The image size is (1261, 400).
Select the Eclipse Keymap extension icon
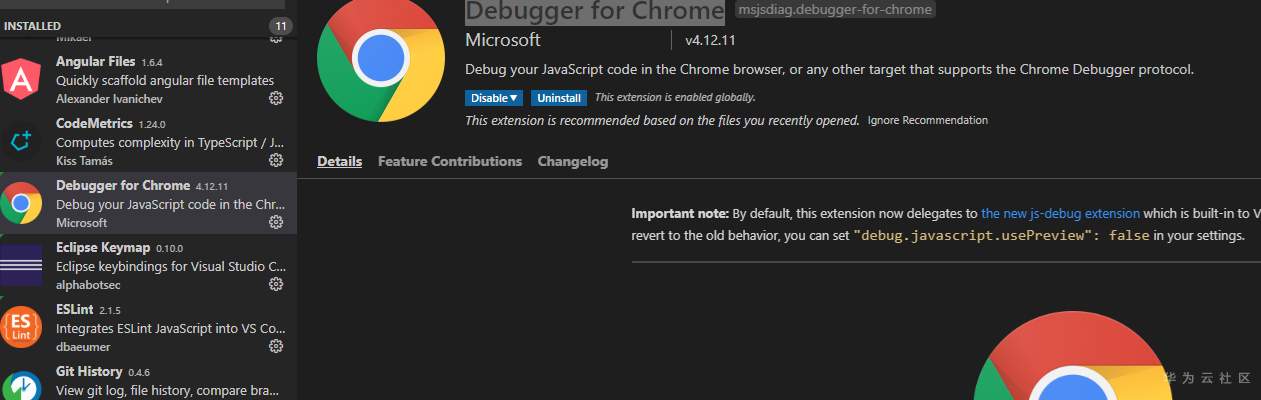[x=21, y=265]
